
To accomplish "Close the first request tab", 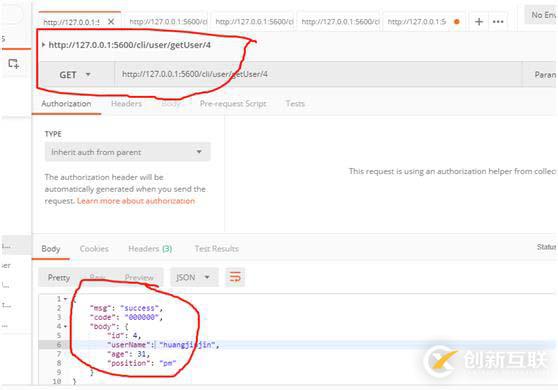I will point(111,22).
